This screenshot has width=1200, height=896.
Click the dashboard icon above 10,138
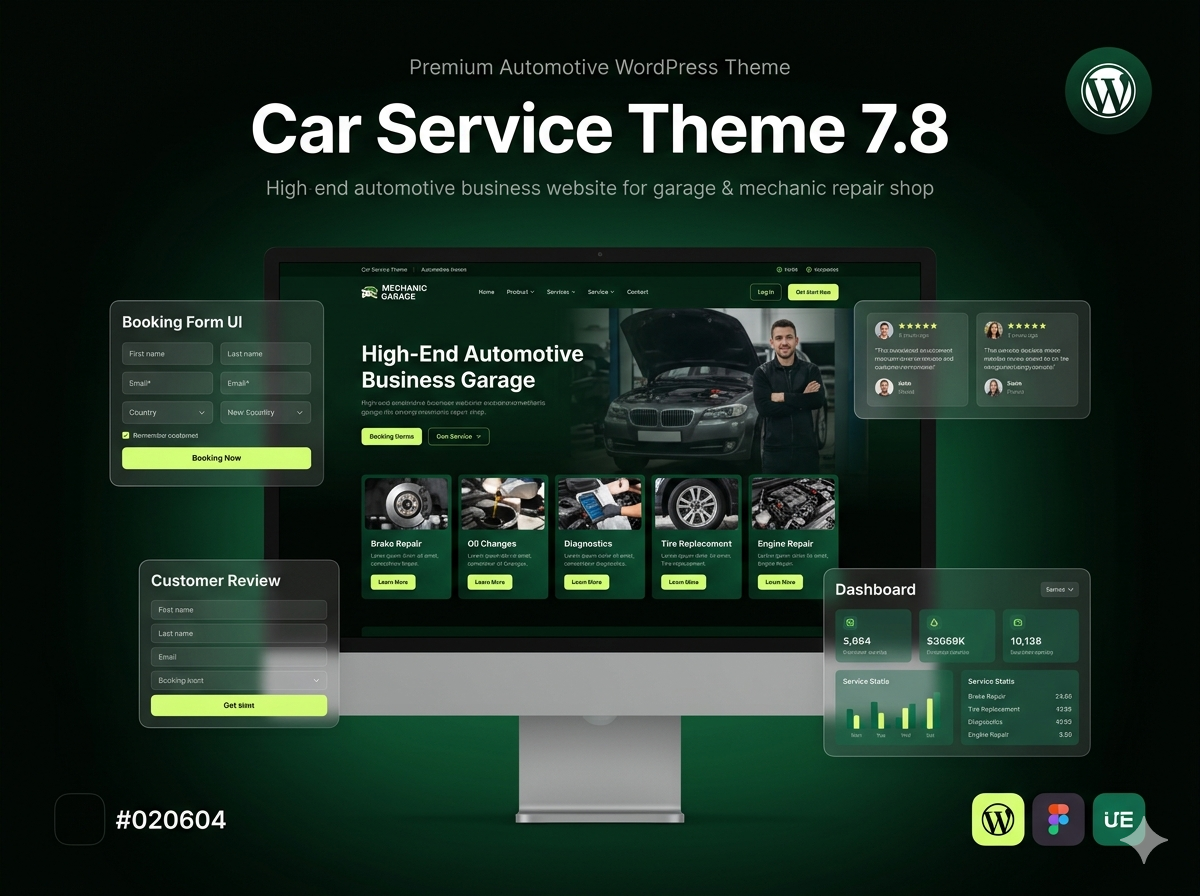pyautogui.click(x=1017, y=622)
